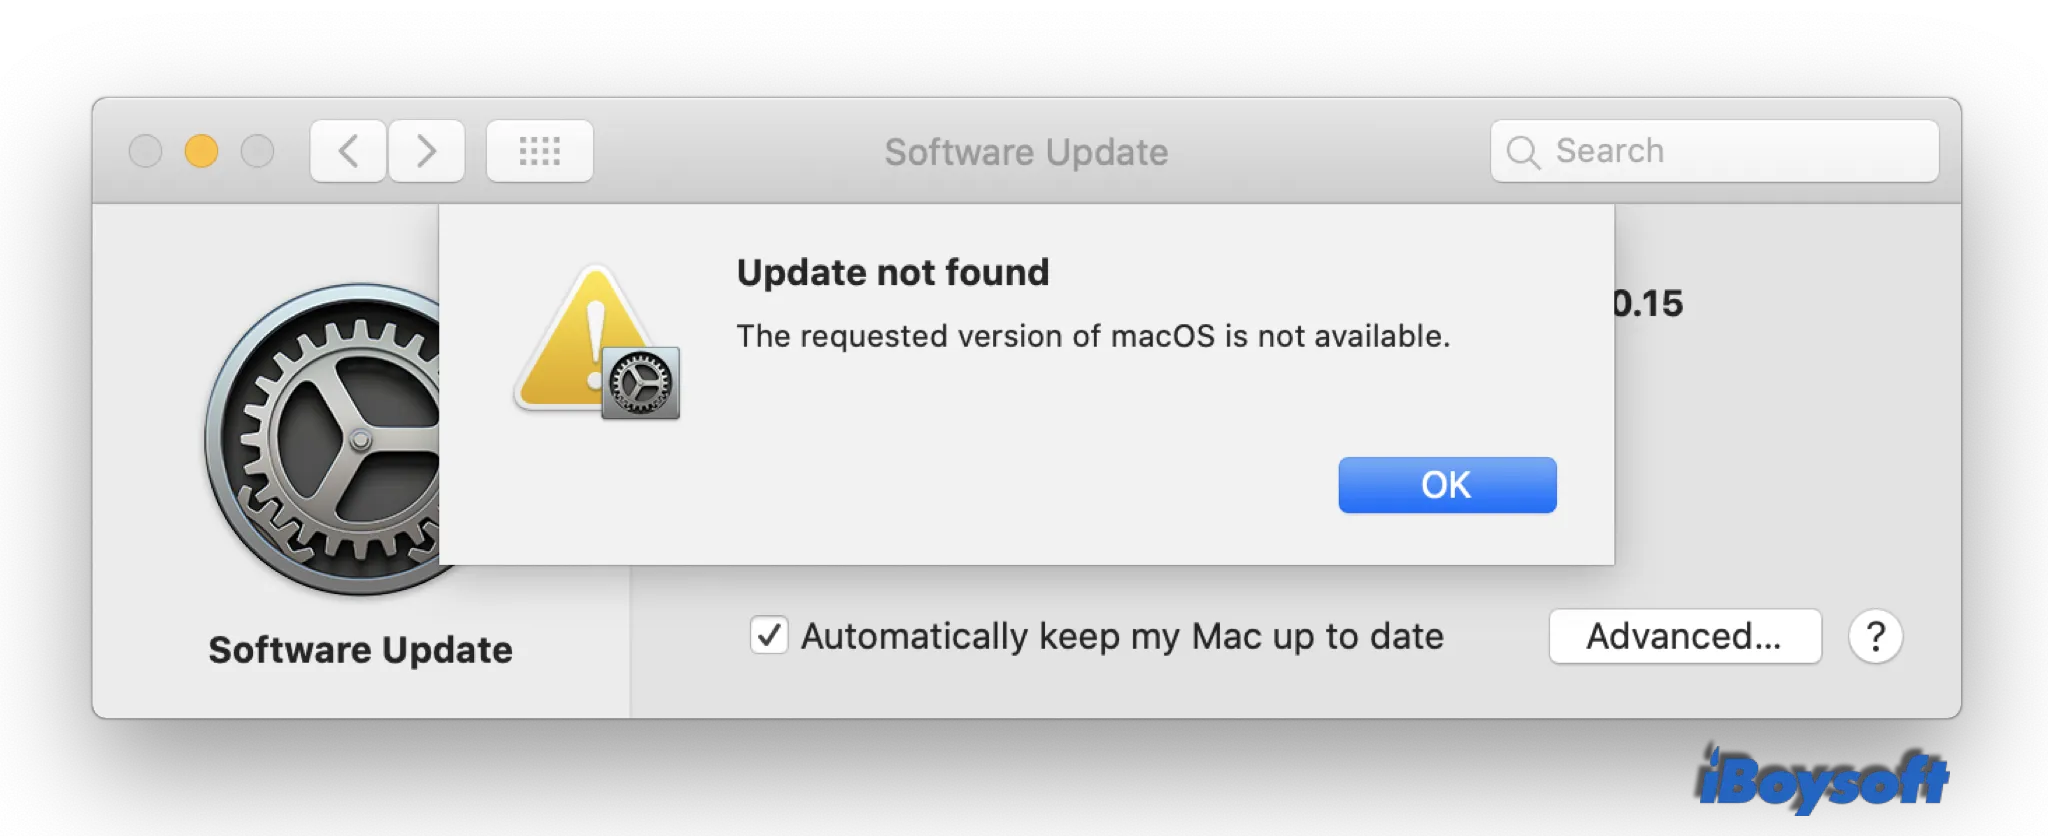Screen dimensions: 2048x836
Task: Go forward using the right chevron button
Action: click(427, 151)
